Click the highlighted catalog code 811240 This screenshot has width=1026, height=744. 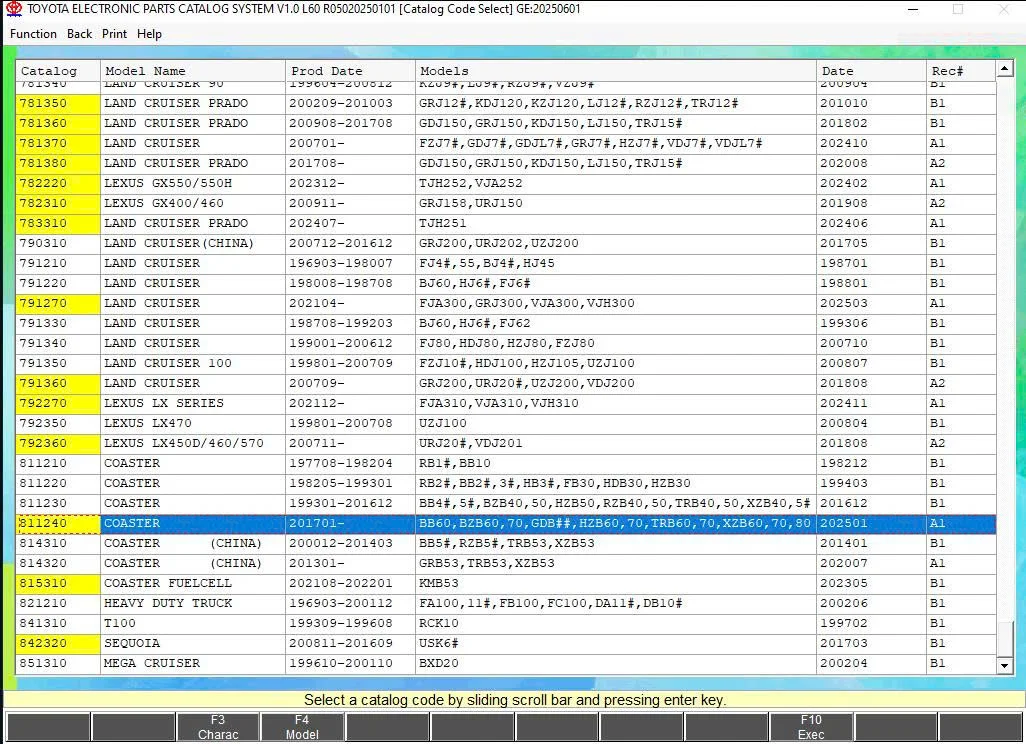coord(58,523)
